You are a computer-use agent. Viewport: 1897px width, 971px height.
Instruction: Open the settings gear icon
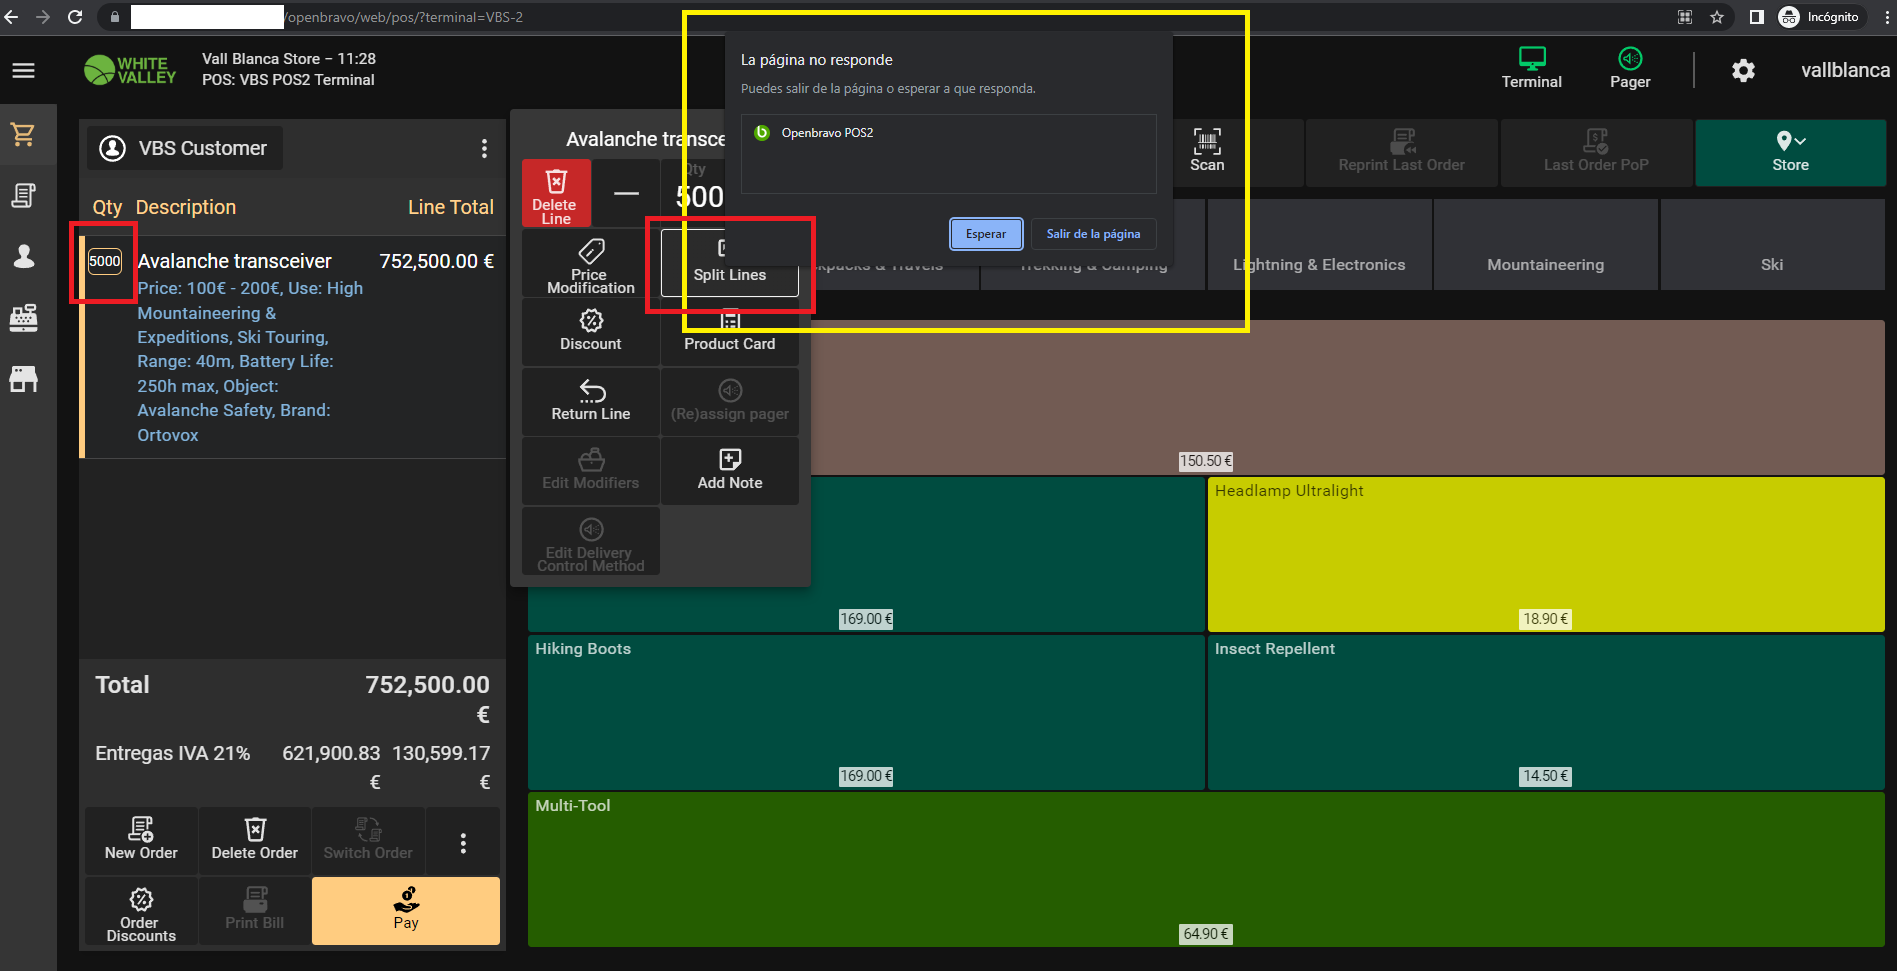(x=1743, y=70)
